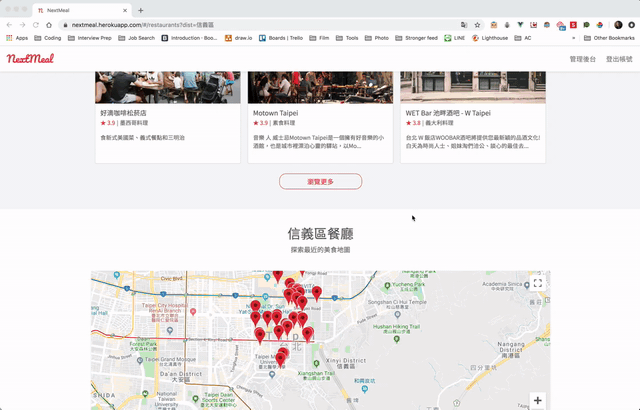Viewport: 640px width, 410px height.
Task: Open the LINE bookmark
Action: pos(455,38)
